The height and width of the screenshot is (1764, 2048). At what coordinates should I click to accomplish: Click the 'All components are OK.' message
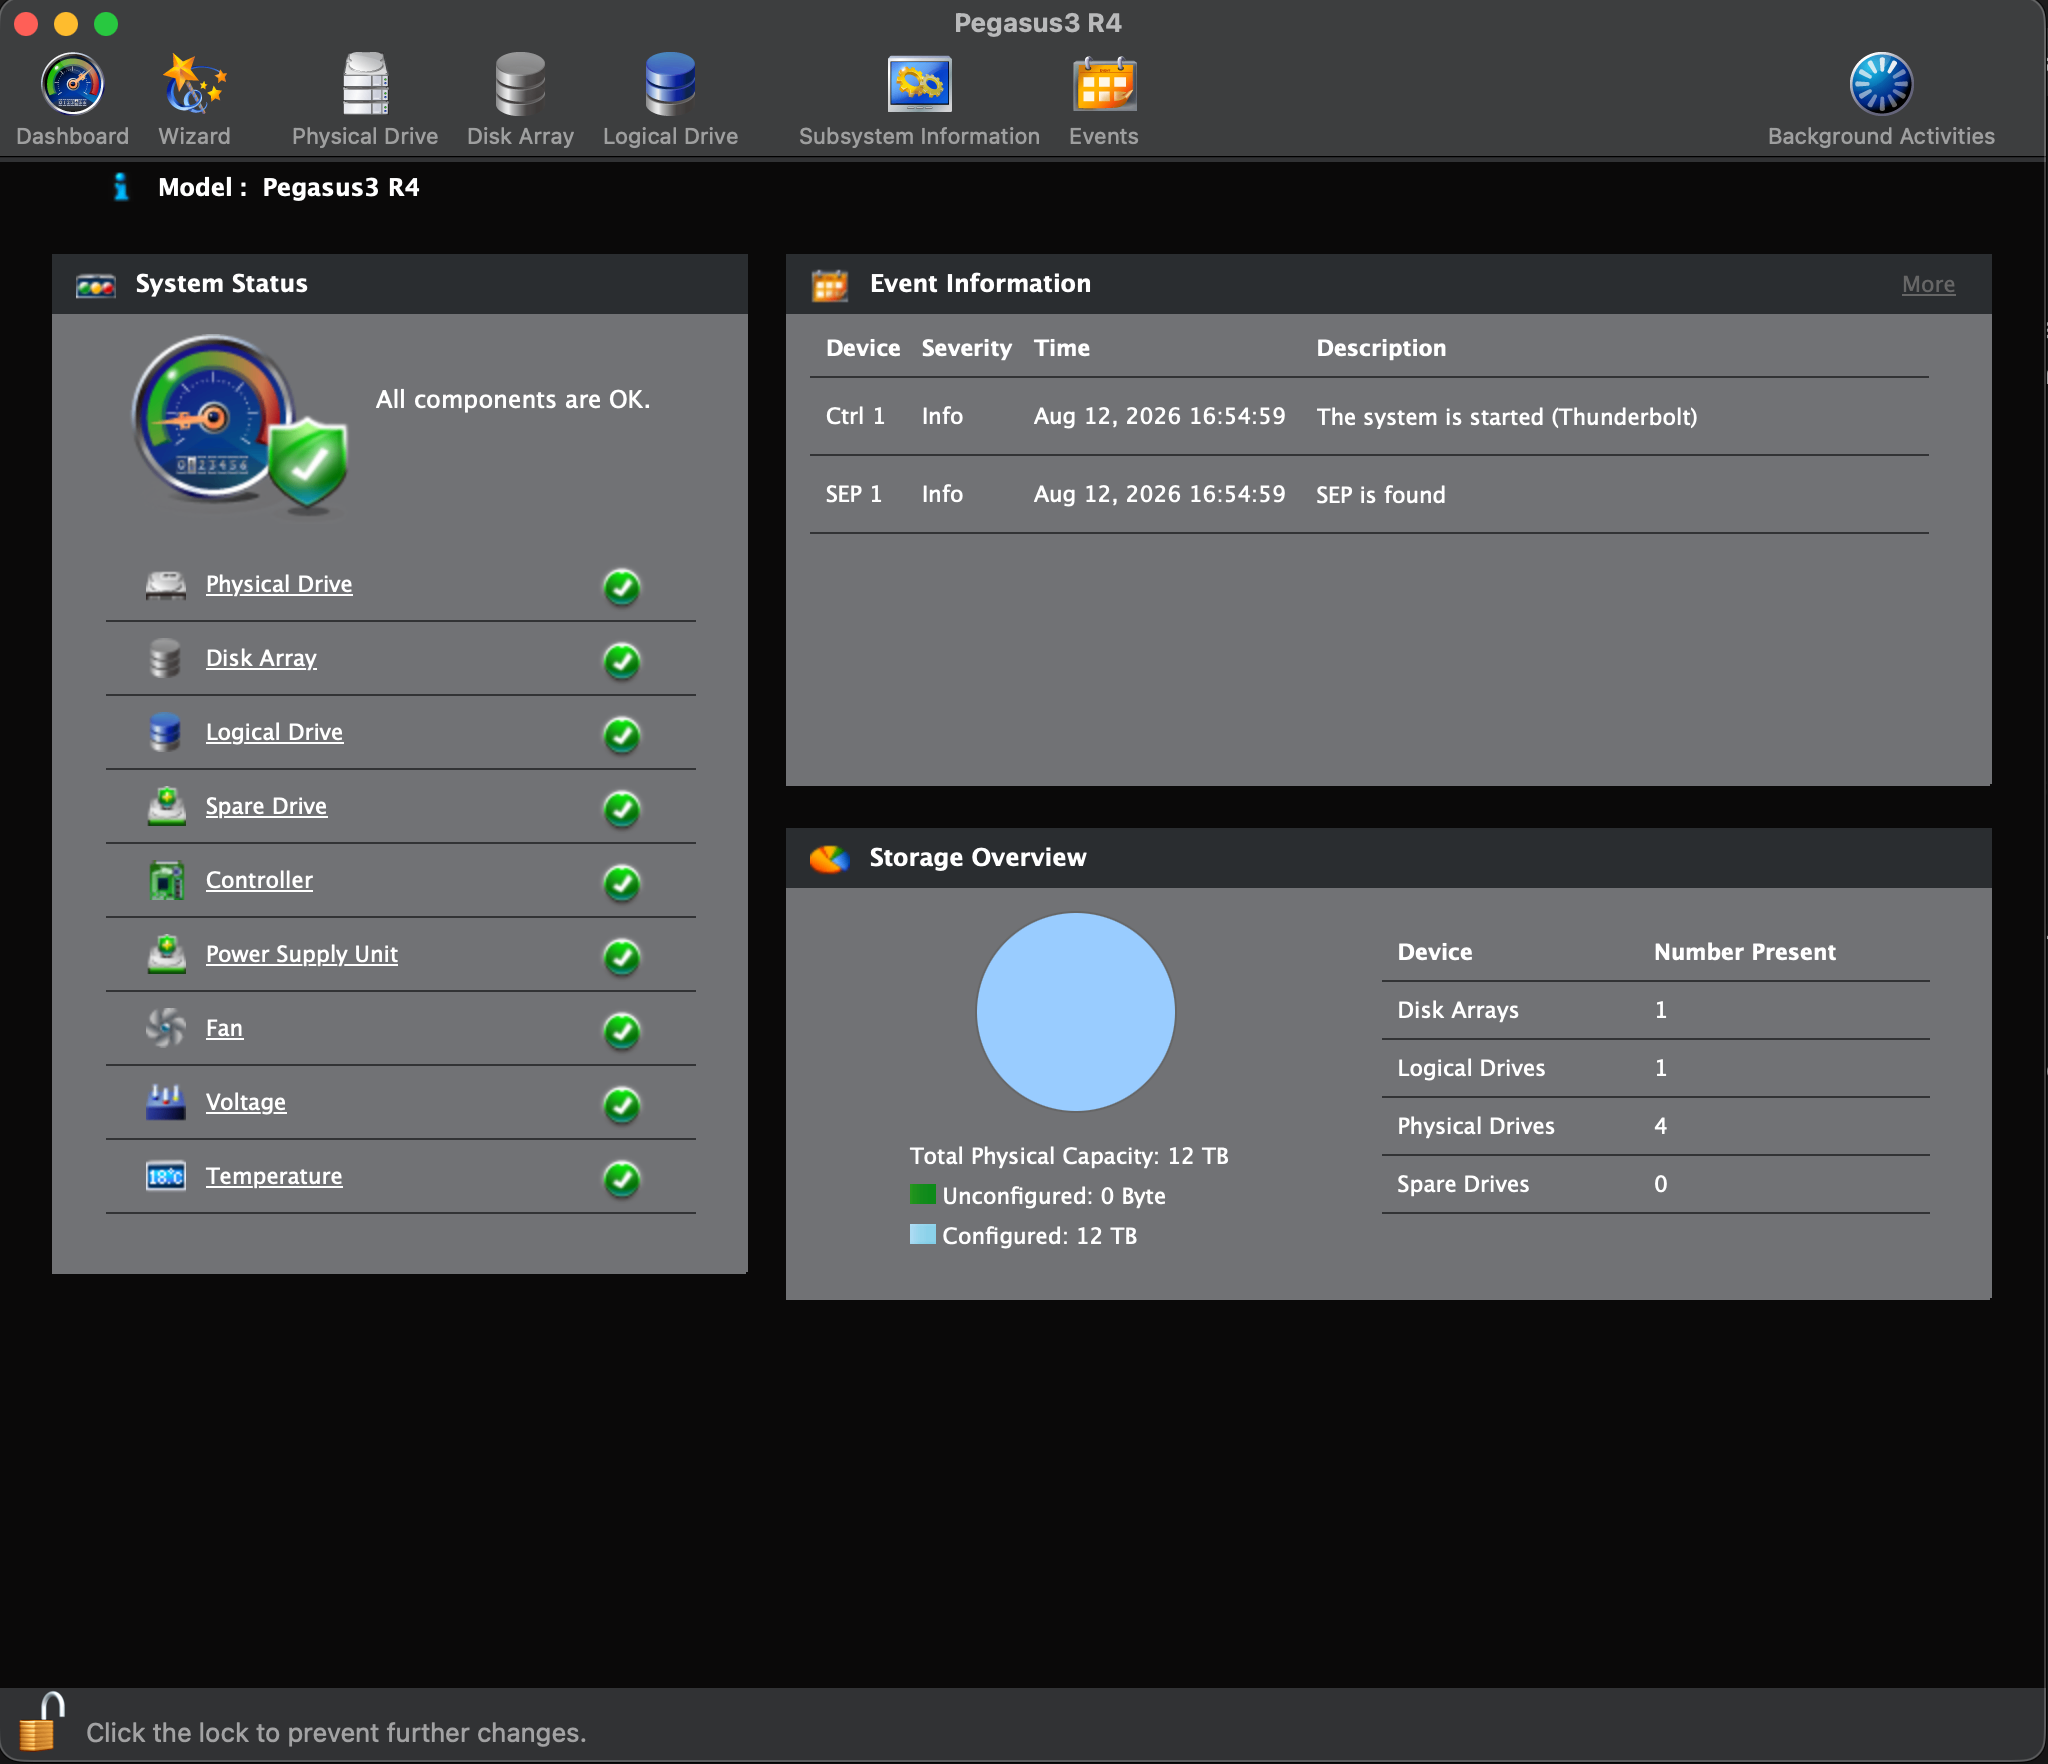[x=513, y=399]
